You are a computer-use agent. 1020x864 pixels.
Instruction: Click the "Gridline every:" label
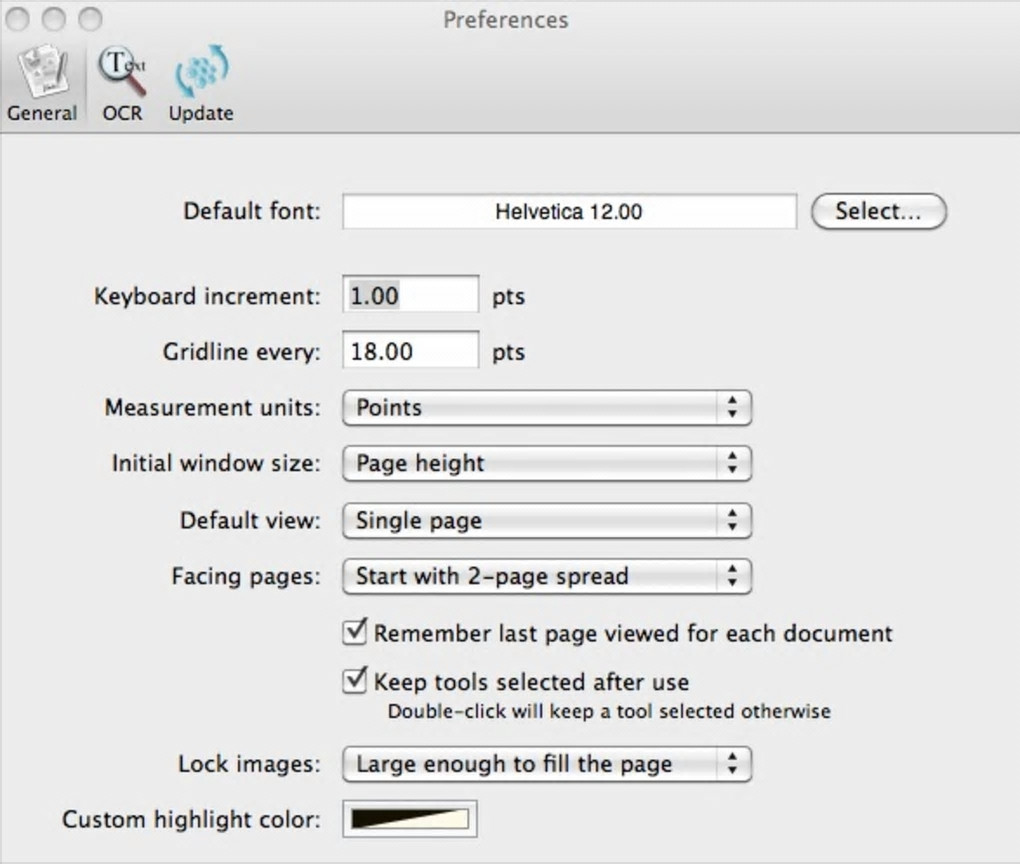point(241,352)
